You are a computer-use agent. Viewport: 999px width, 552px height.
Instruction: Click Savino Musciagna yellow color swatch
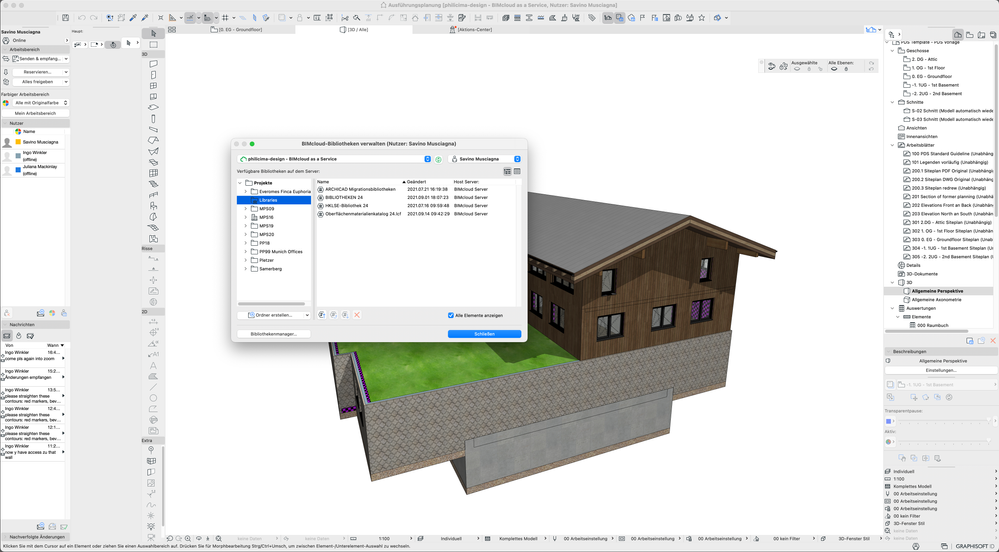(x=18, y=142)
